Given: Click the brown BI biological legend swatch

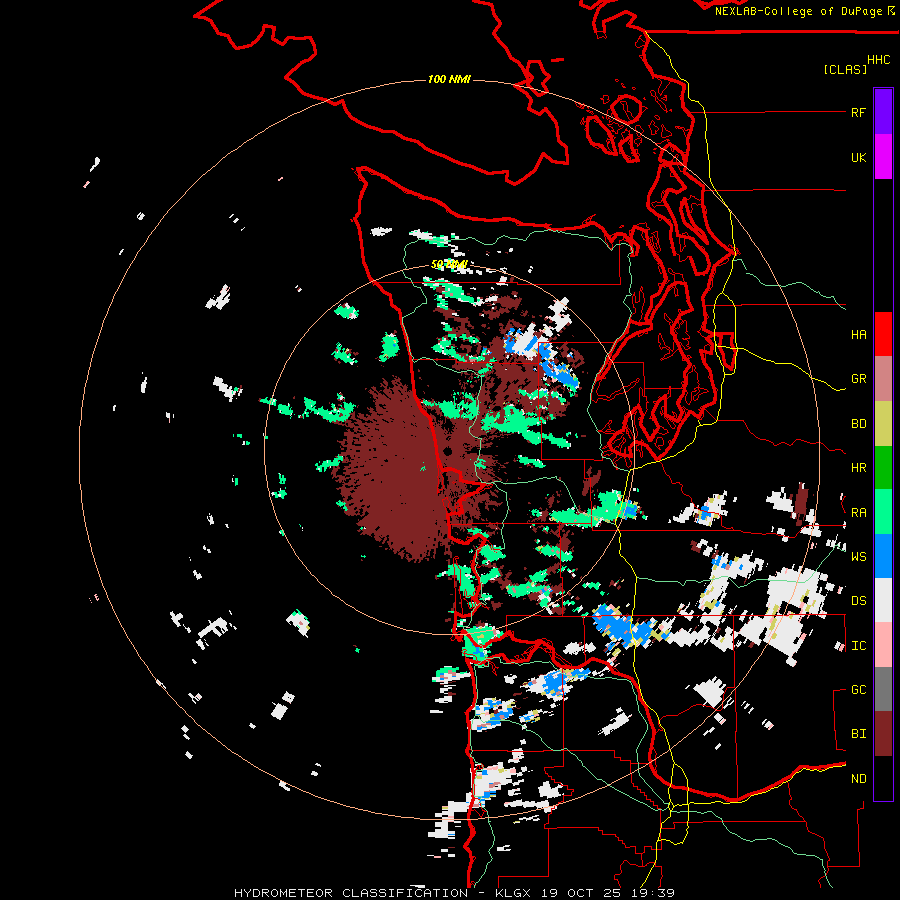Looking at the screenshot, I should pyautogui.click(x=883, y=734).
